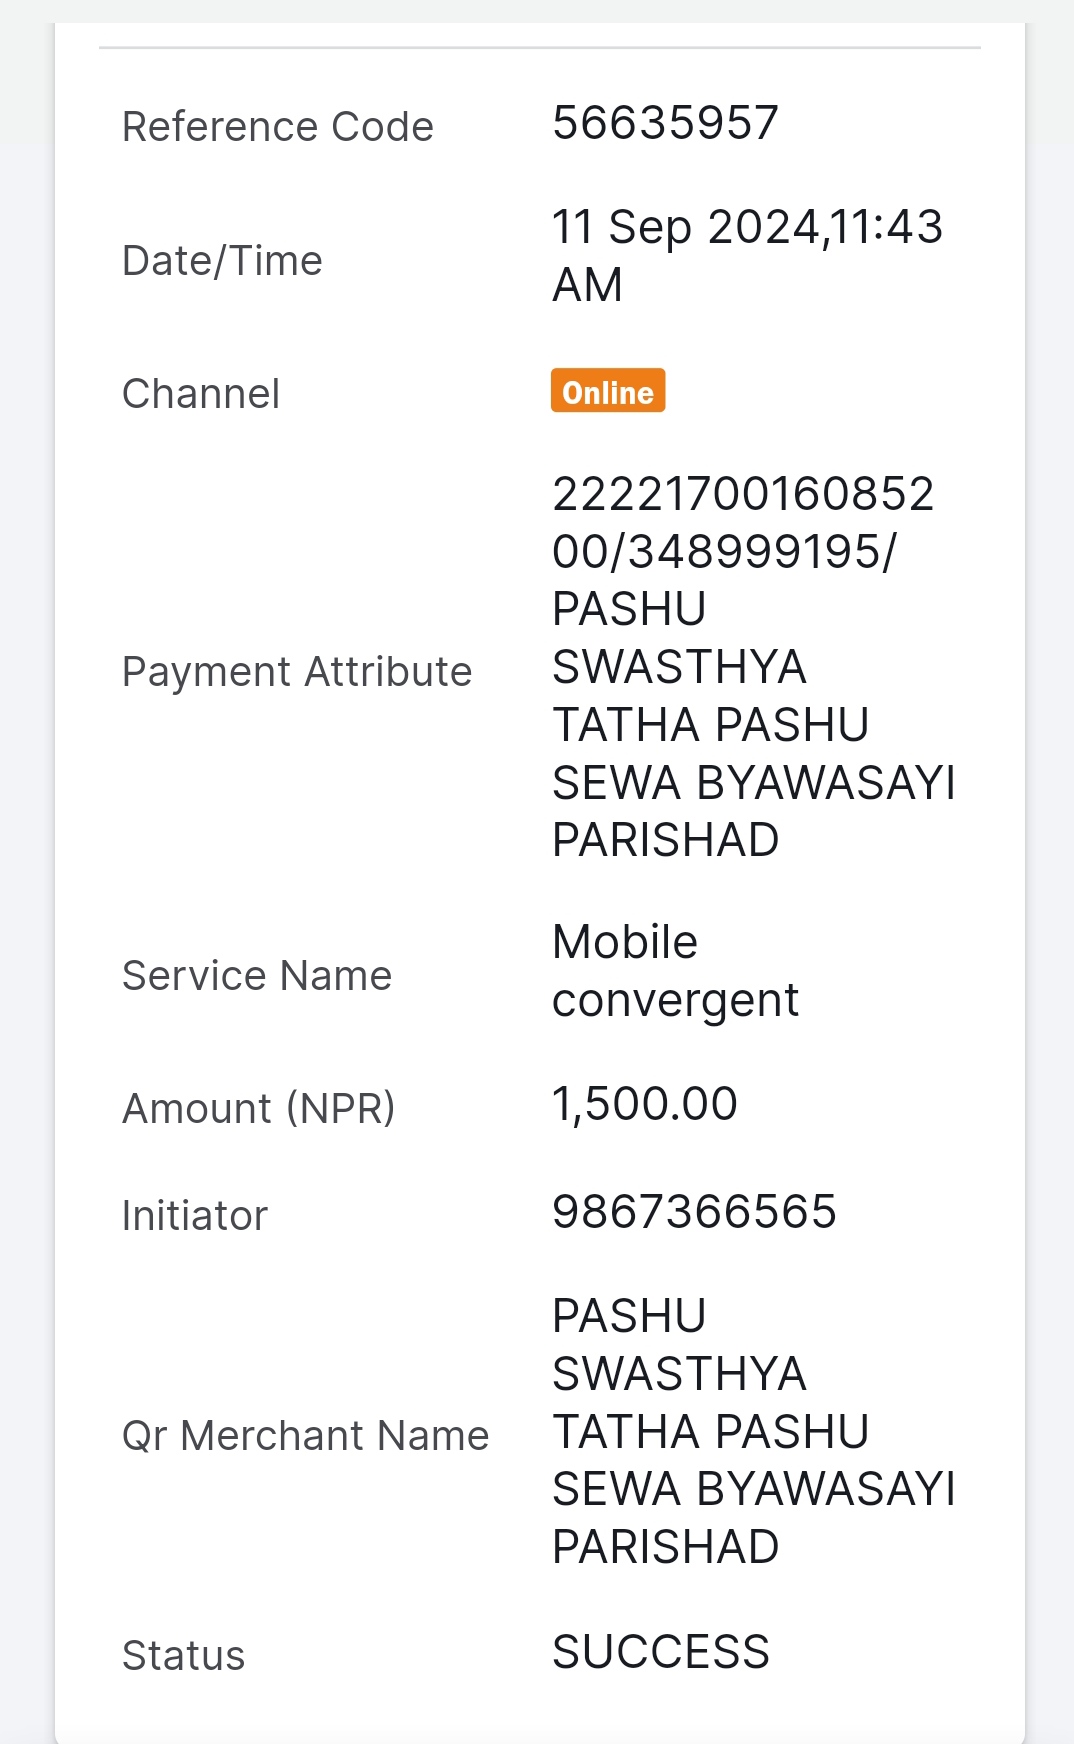Tap the Reference Code label
This screenshot has width=1074, height=1744.
pyautogui.click(x=278, y=127)
